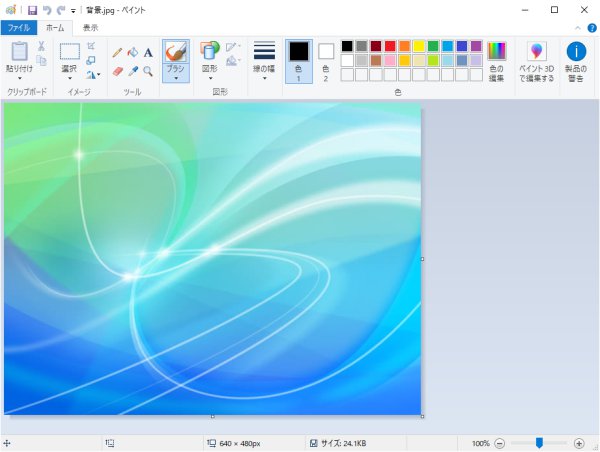Pick the orange color swatch
The height and width of the screenshot is (452, 600).
(x=404, y=46)
